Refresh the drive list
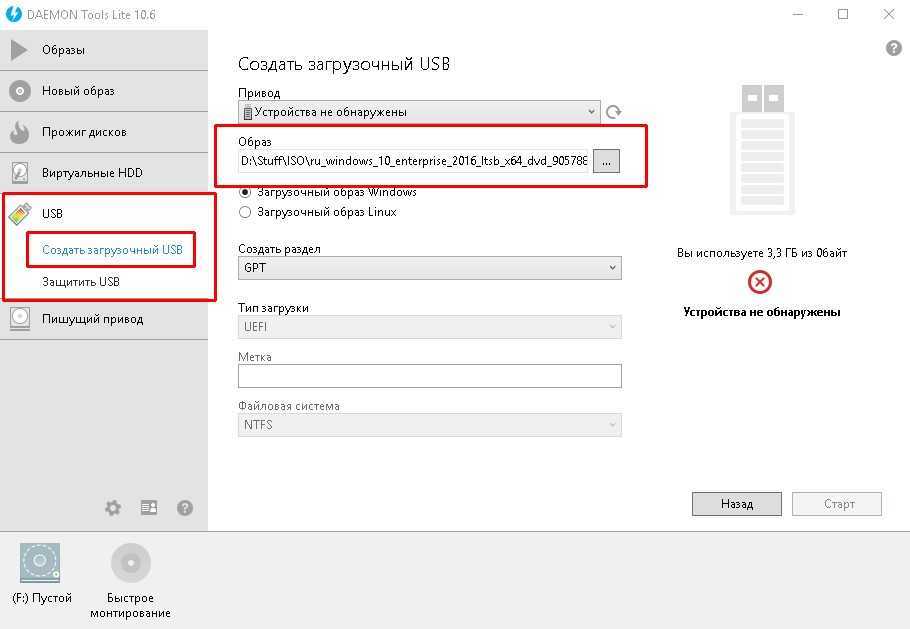 (613, 111)
